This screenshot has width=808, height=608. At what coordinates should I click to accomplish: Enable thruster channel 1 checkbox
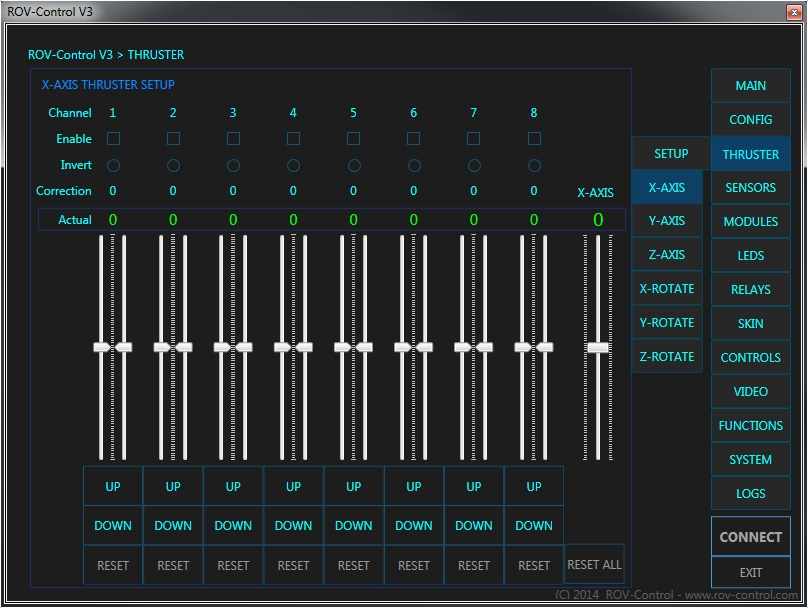pyautogui.click(x=113, y=138)
